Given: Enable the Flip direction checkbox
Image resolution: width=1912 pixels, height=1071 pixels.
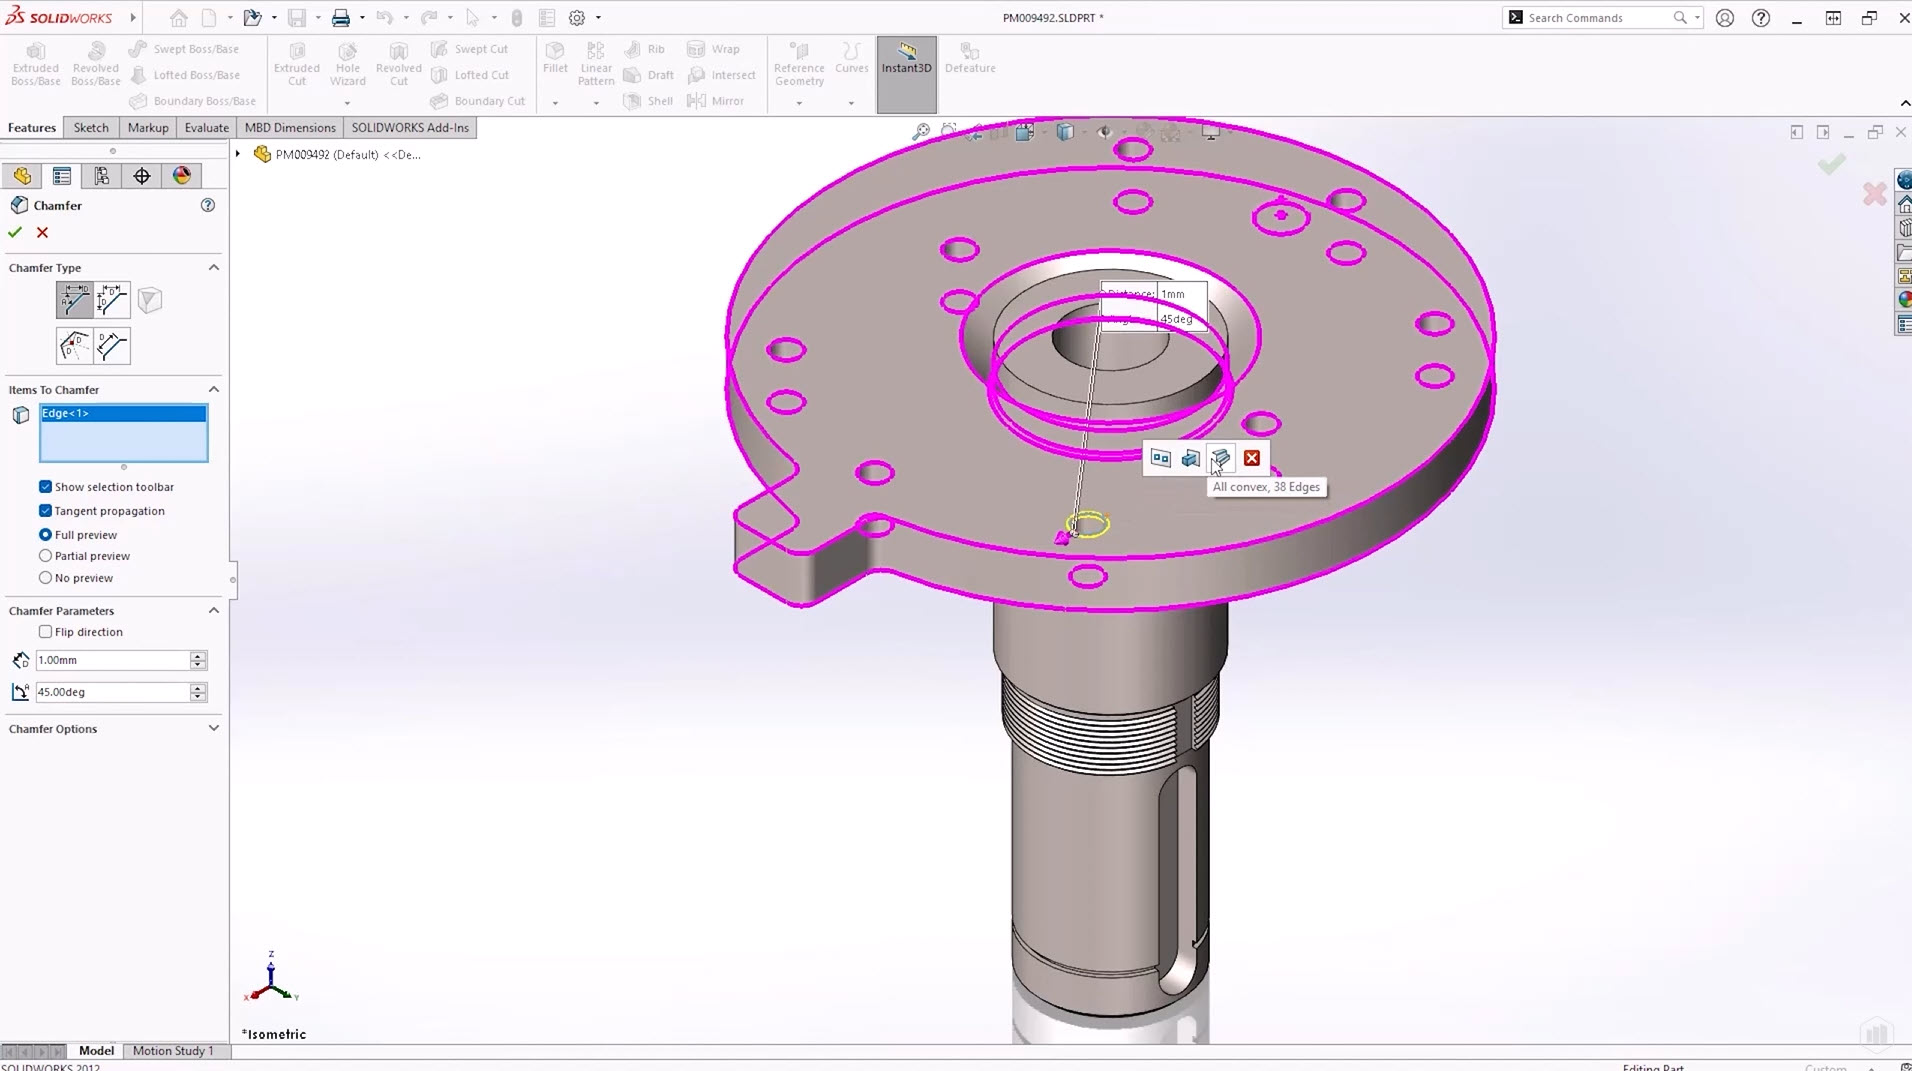Looking at the screenshot, I should [46, 632].
